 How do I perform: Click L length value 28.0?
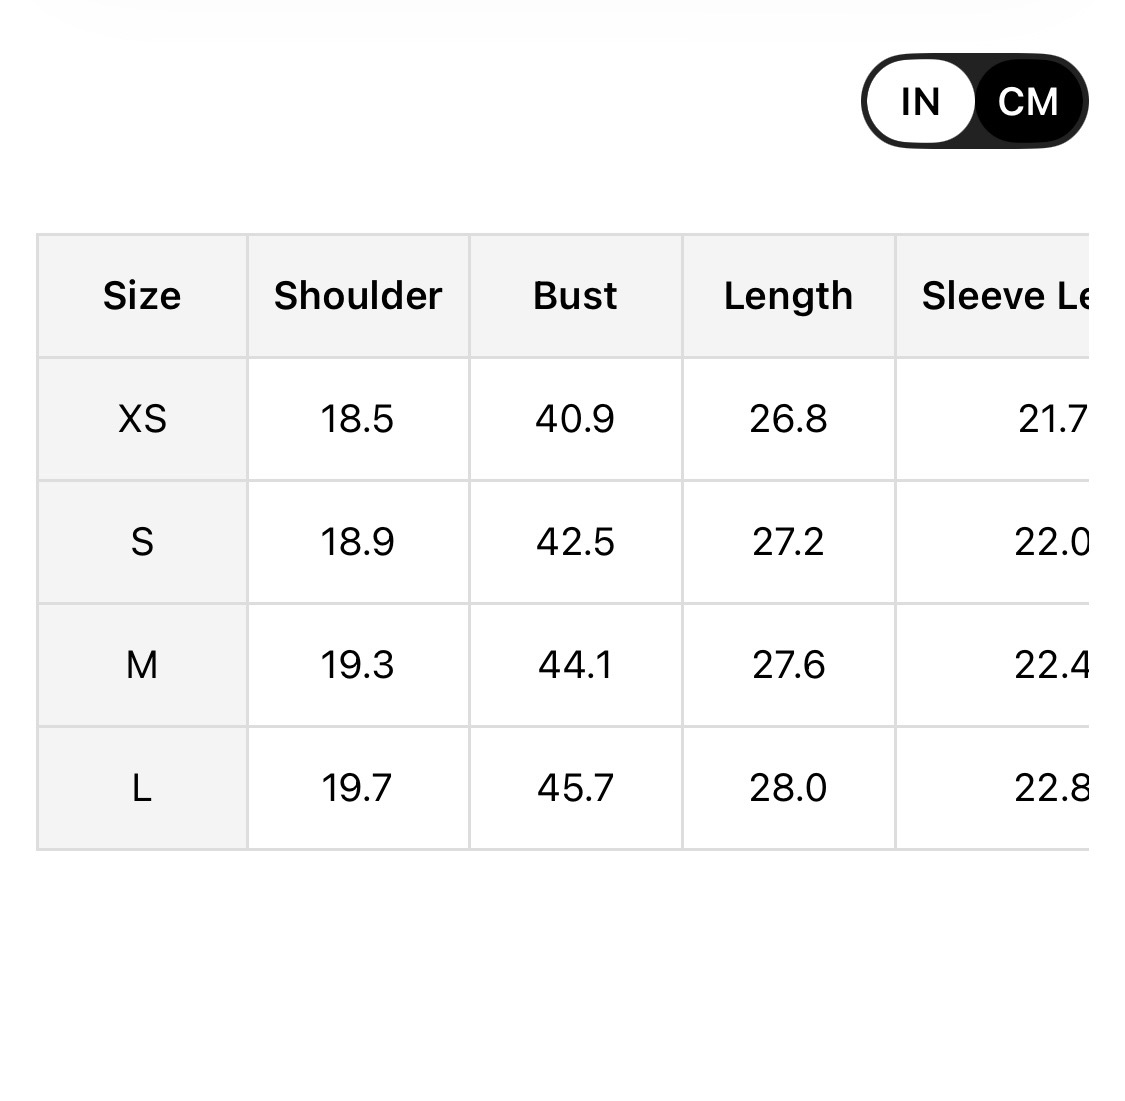tap(788, 788)
